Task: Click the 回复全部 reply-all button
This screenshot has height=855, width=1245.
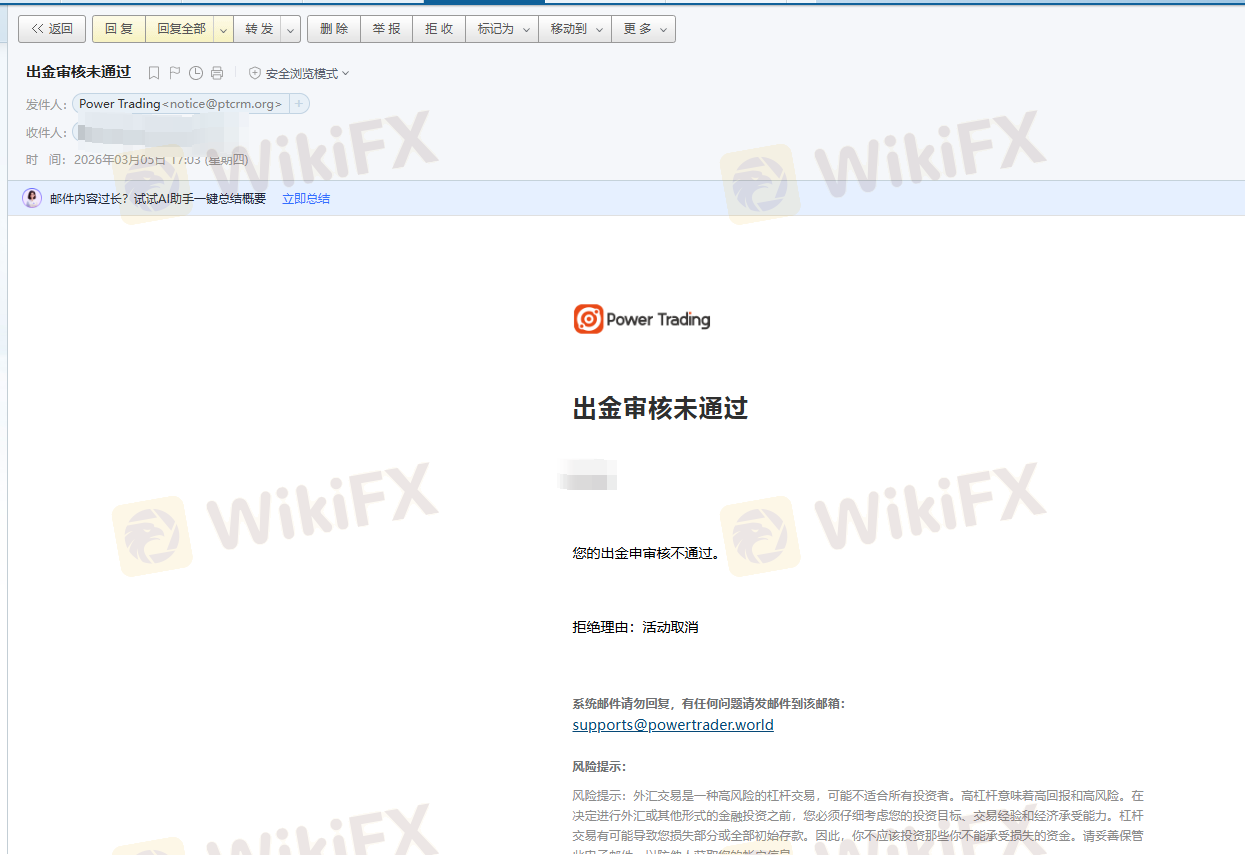Action: (180, 29)
